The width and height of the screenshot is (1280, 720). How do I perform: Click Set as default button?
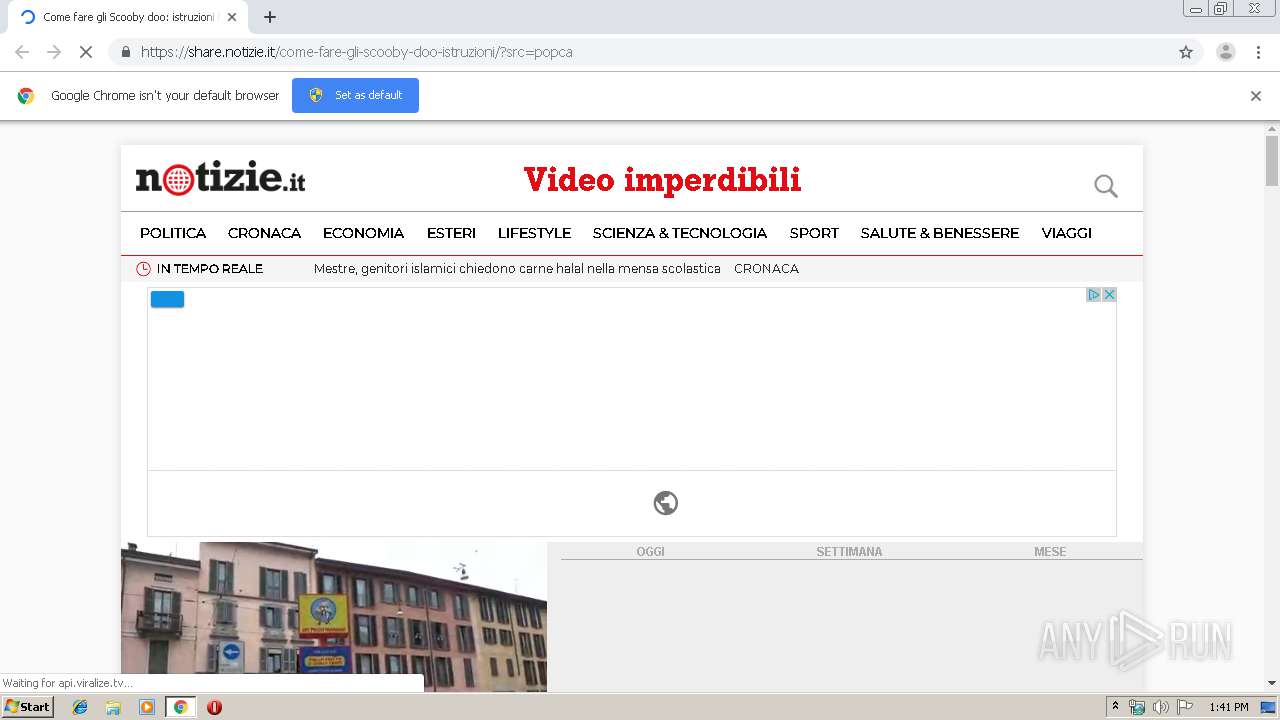coord(355,95)
